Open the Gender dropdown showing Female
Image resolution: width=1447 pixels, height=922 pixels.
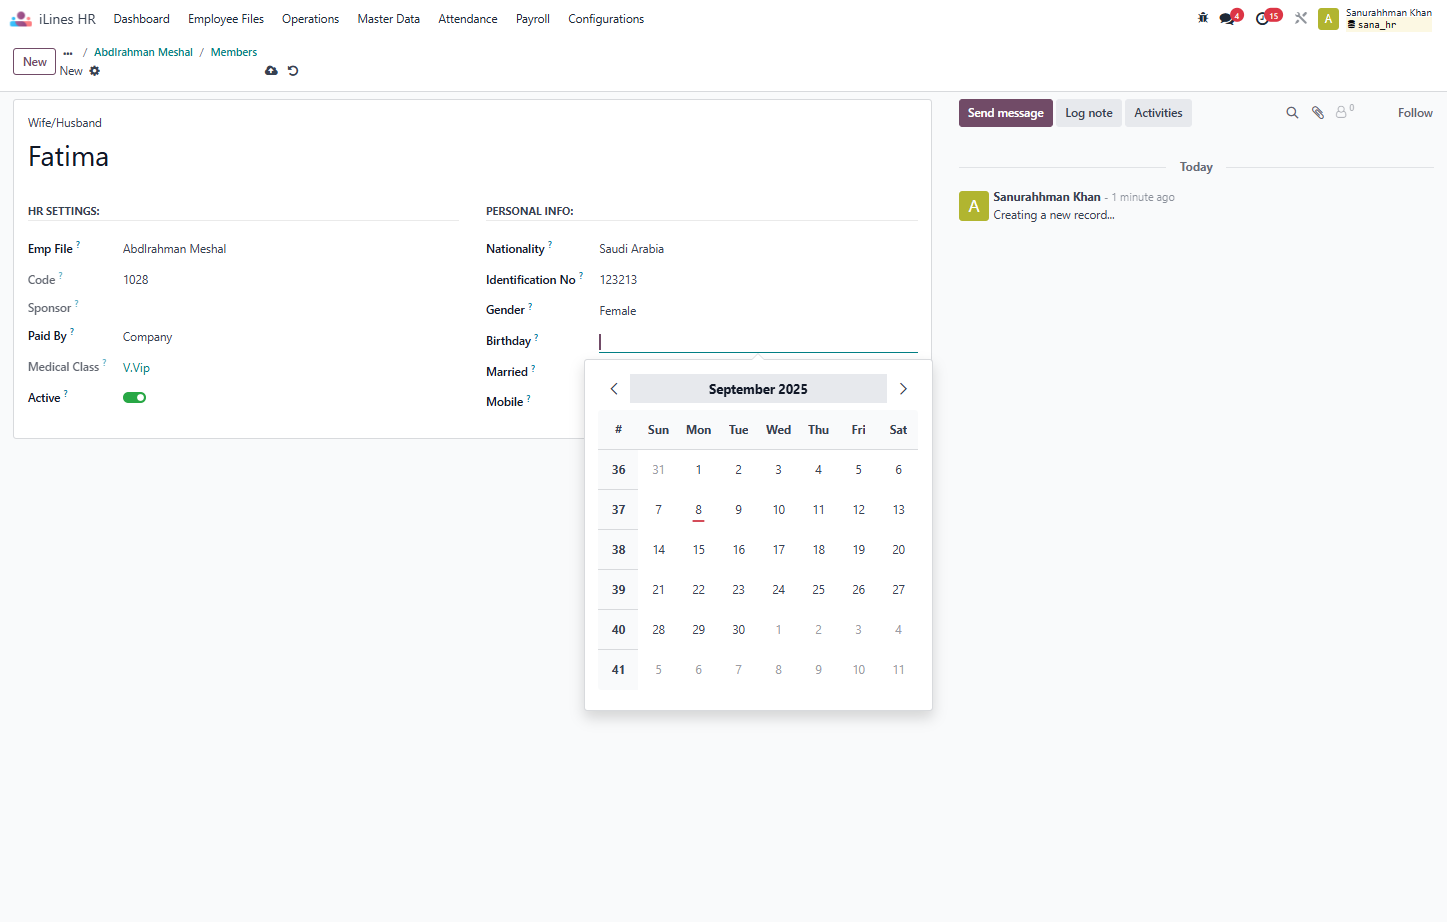[x=758, y=311]
